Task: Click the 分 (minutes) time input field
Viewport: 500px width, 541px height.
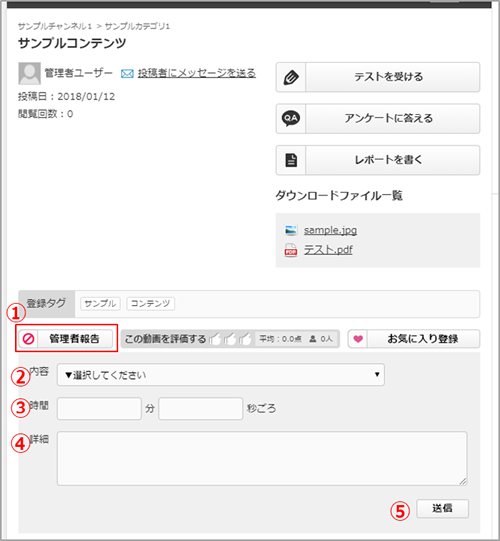Action: pyautogui.click(x=99, y=408)
